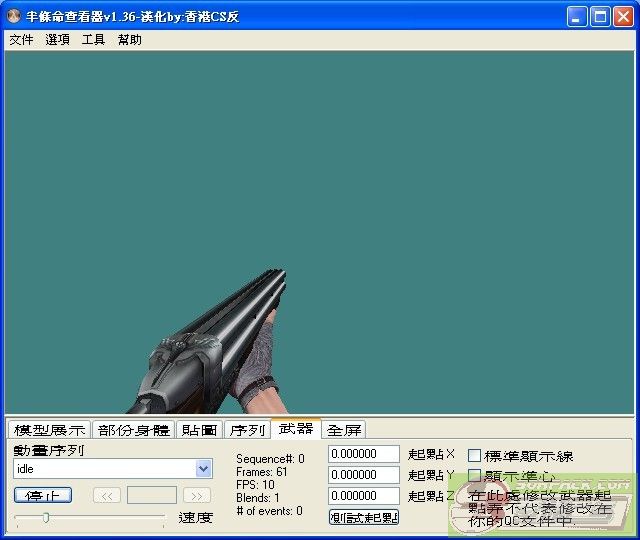Click the 'Blends: 1' text
Image resolution: width=640 pixels, height=540 pixels.
pyautogui.click(x=258, y=498)
